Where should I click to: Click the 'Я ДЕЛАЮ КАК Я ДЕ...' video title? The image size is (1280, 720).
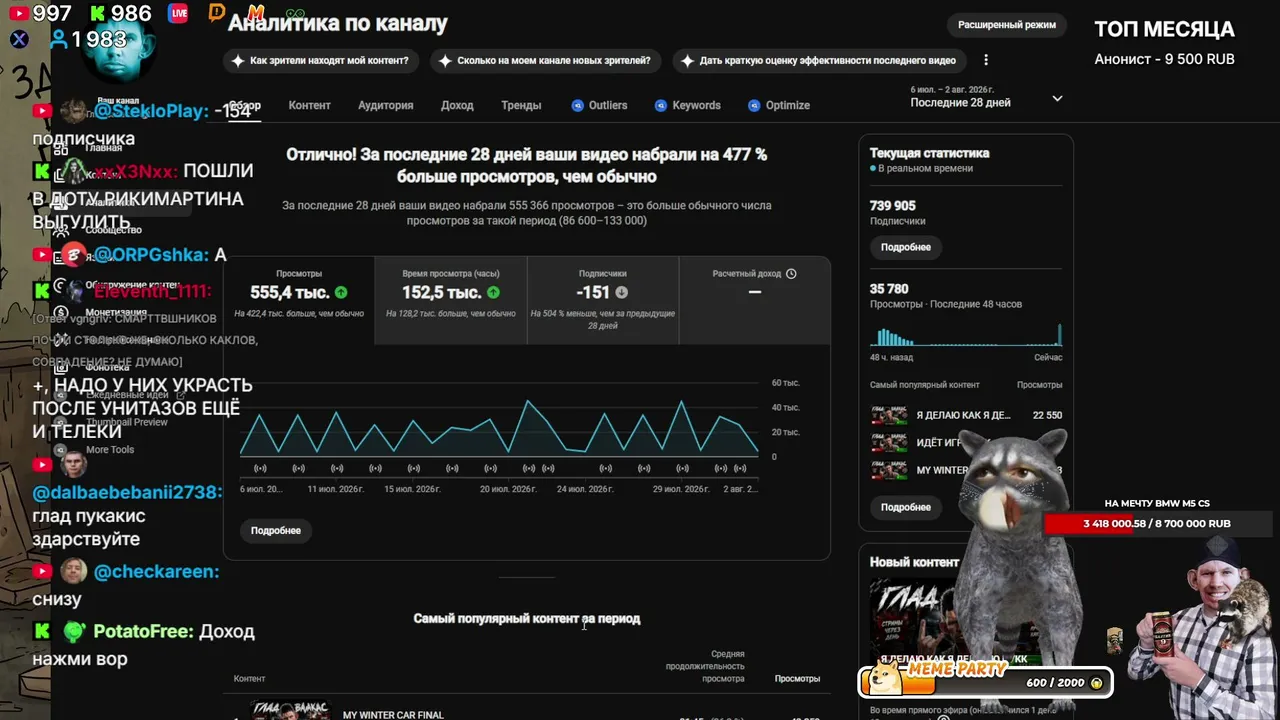click(964, 415)
